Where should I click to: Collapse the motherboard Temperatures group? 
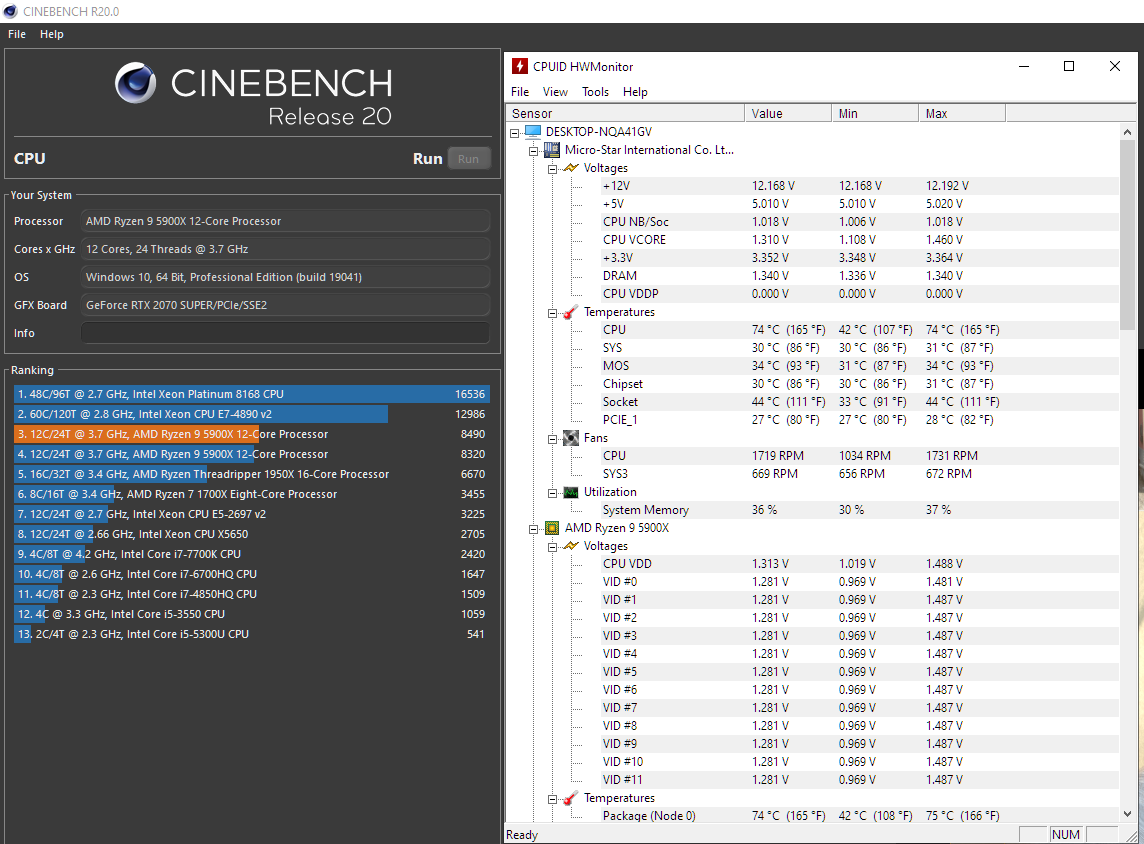pyautogui.click(x=552, y=313)
